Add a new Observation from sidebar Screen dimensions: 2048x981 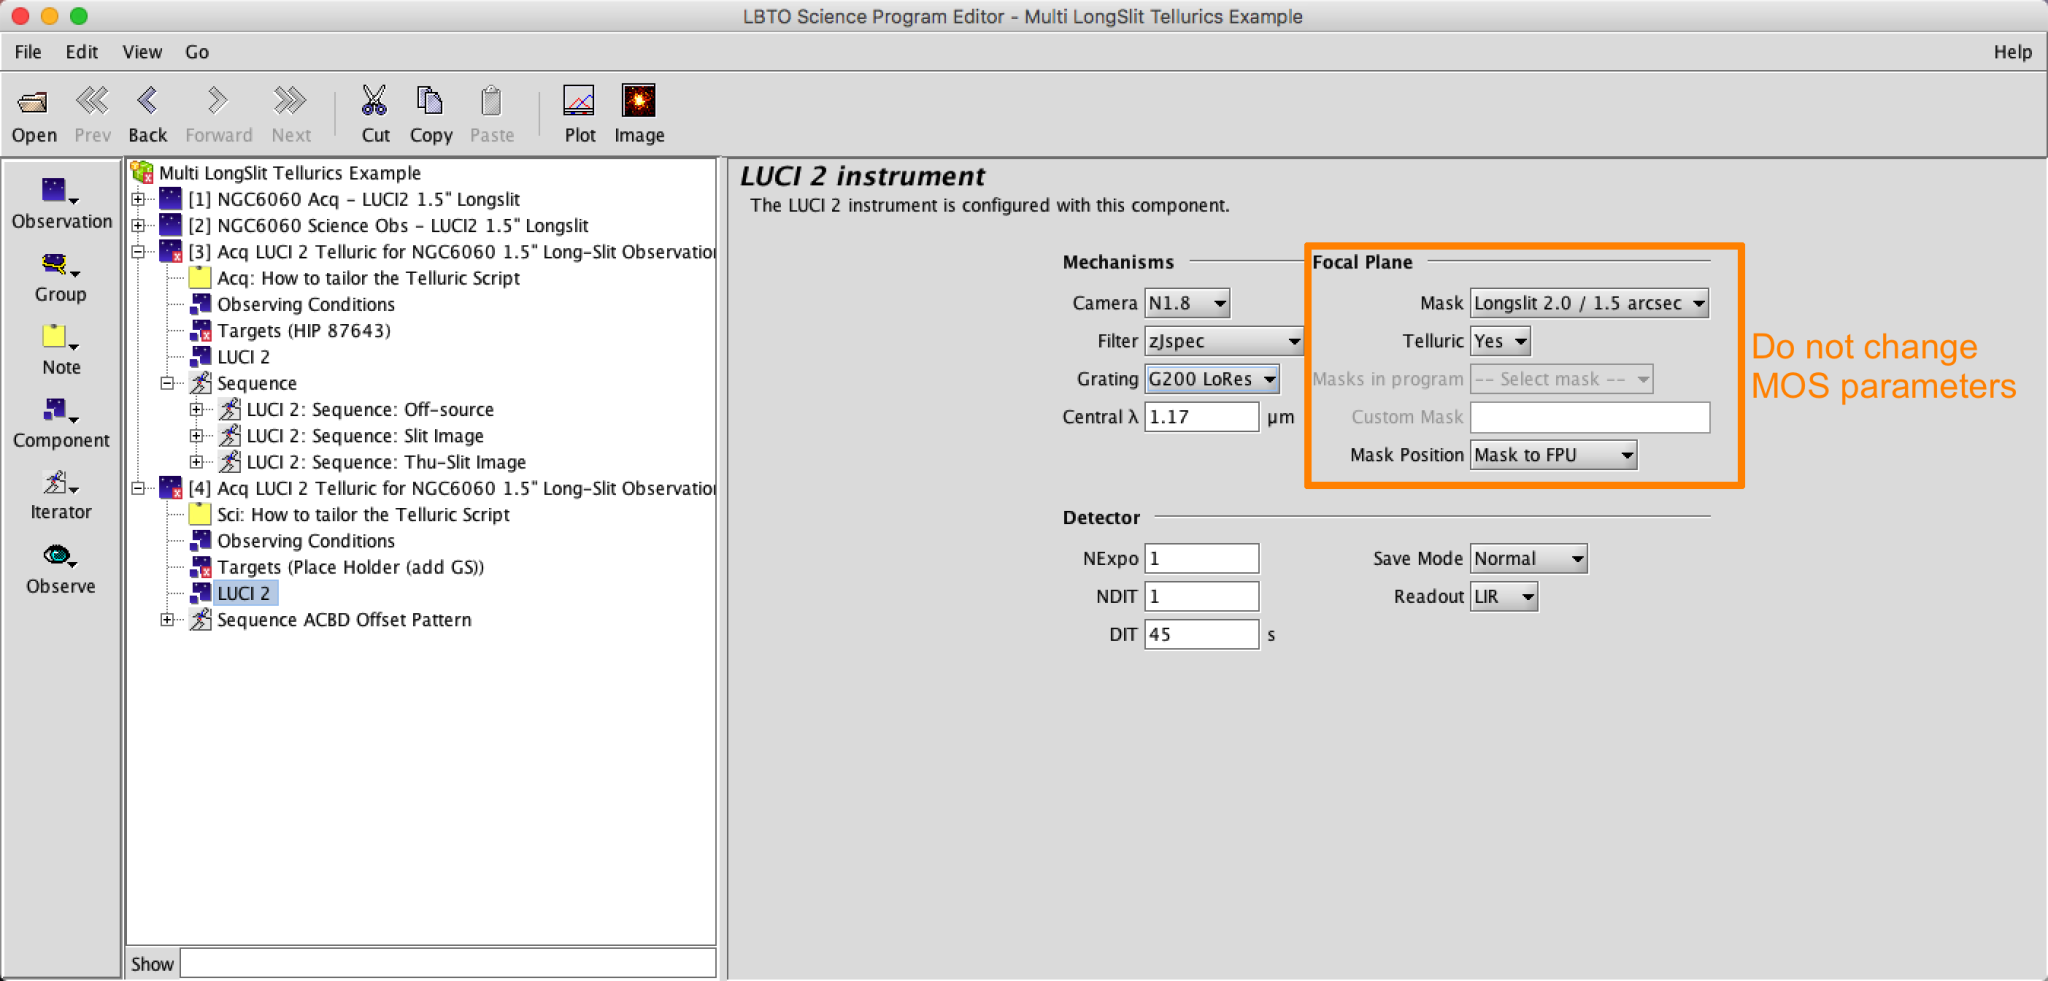61,204
